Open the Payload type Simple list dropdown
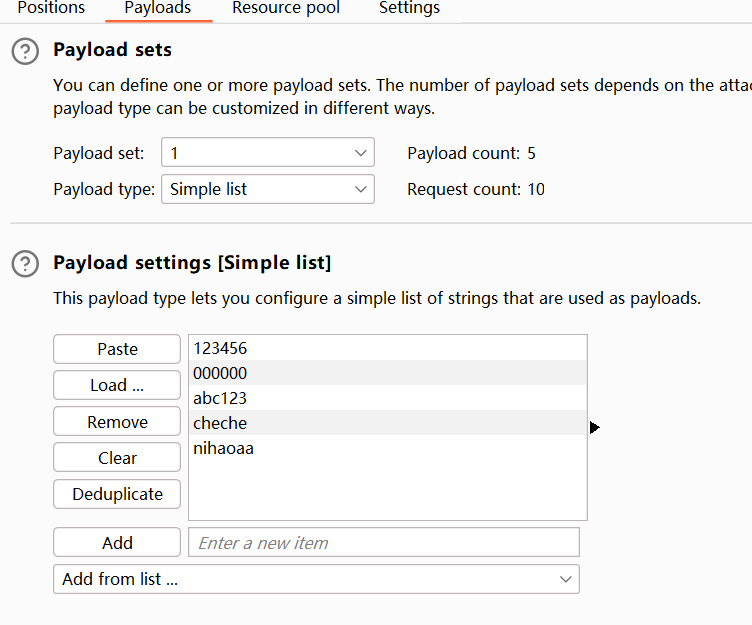 268,189
